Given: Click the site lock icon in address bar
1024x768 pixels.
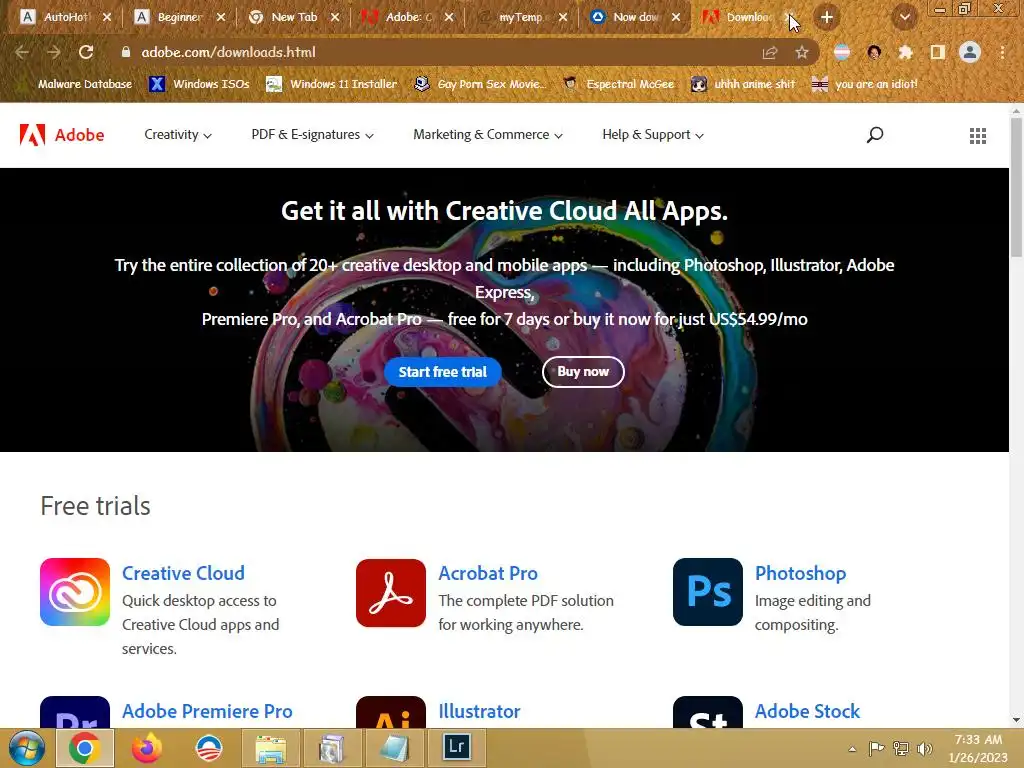Looking at the screenshot, I should tap(125, 52).
